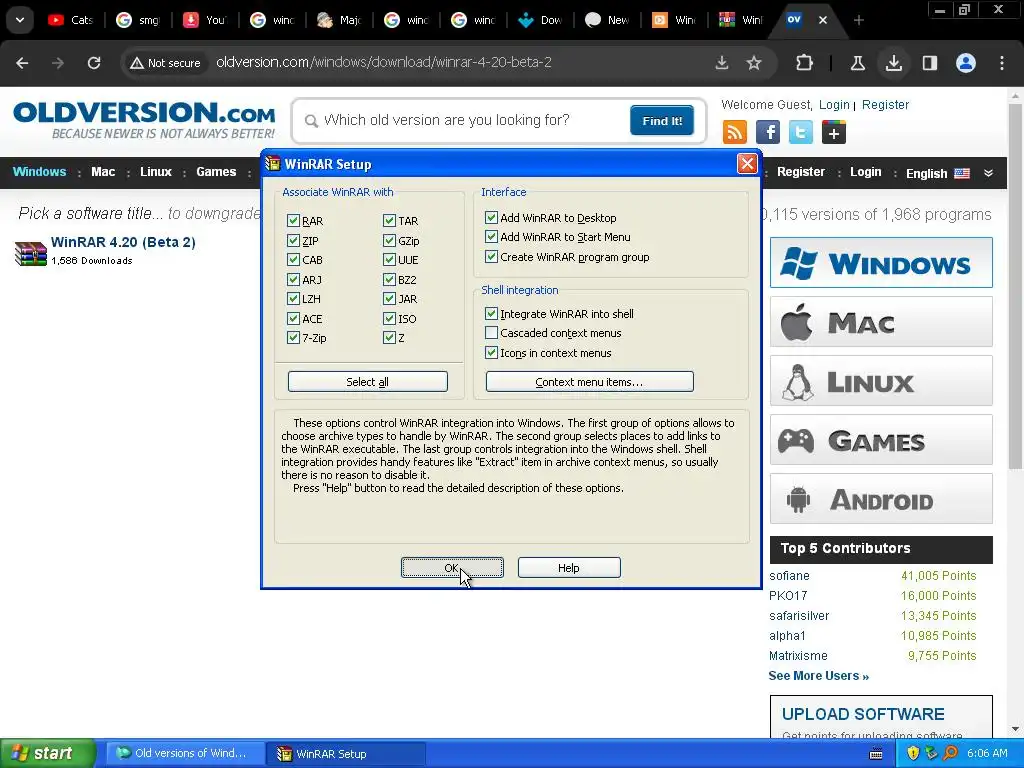The image size is (1024, 768).
Task: Click the address bar URL
Action: point(383,63)
